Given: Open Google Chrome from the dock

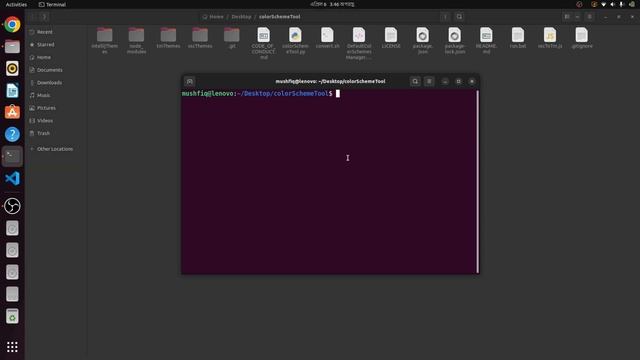Looking at the screenshot, I should [12, 24].
